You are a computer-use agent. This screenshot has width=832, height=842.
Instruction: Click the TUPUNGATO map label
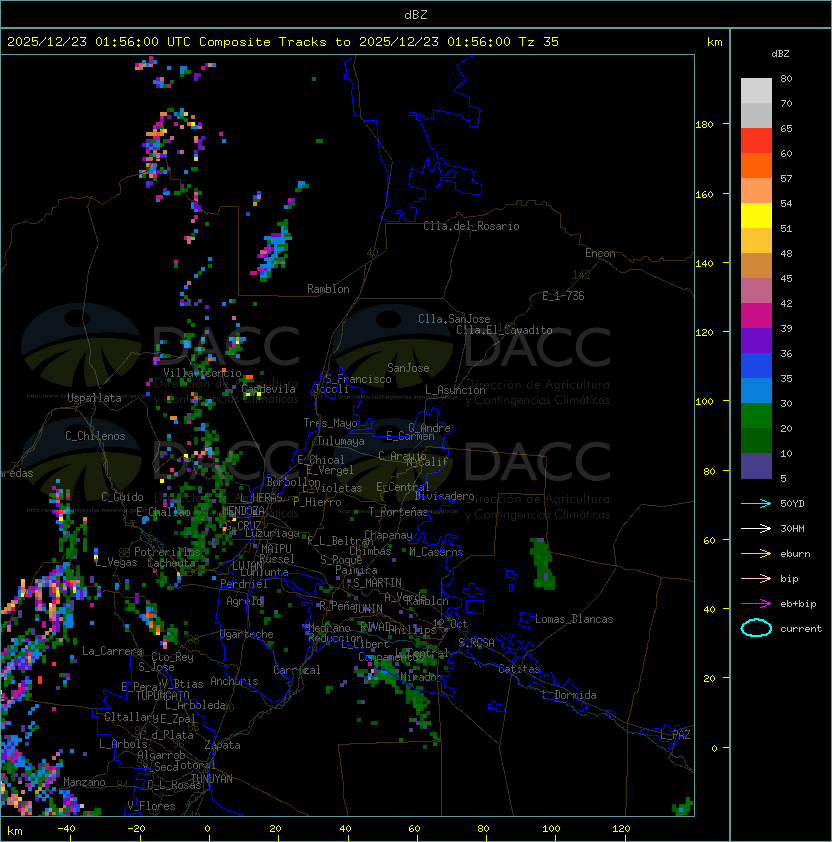click(162, 696)
